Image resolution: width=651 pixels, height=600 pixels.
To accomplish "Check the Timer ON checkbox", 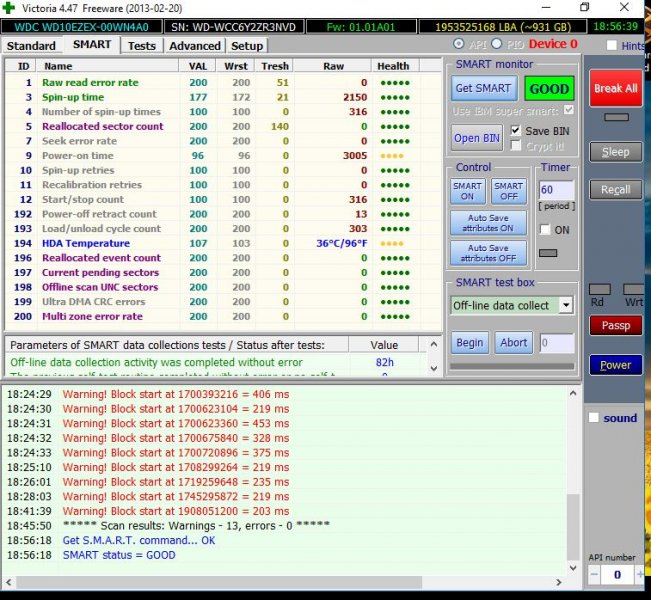I will click(x=545, y=230).
